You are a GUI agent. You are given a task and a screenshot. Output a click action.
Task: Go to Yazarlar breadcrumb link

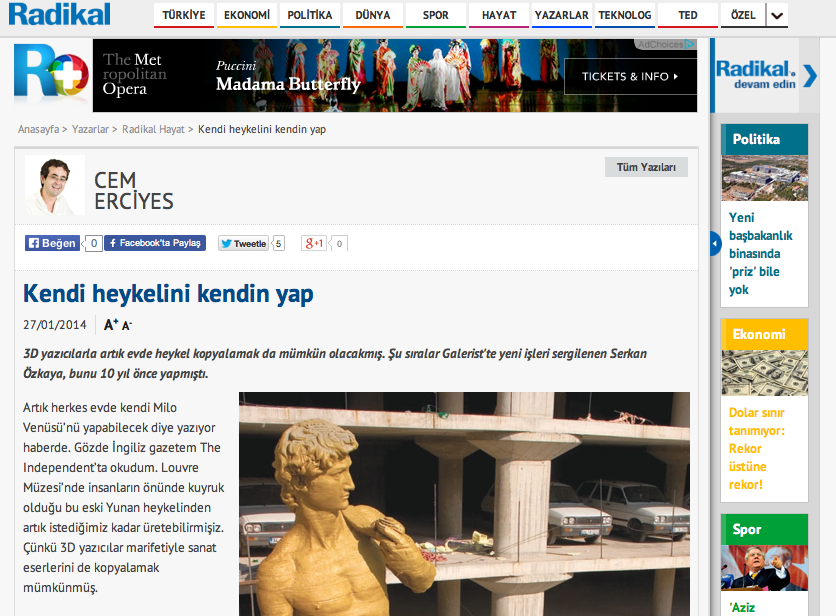click(x=90, y=129)
